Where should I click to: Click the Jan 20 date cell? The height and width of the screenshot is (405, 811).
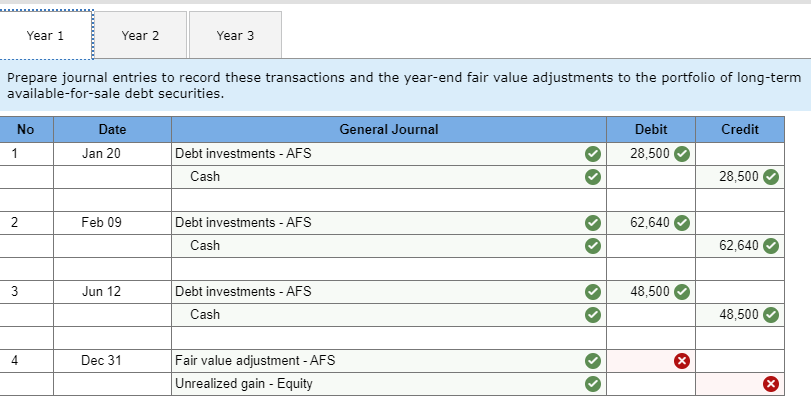(112, 153)
